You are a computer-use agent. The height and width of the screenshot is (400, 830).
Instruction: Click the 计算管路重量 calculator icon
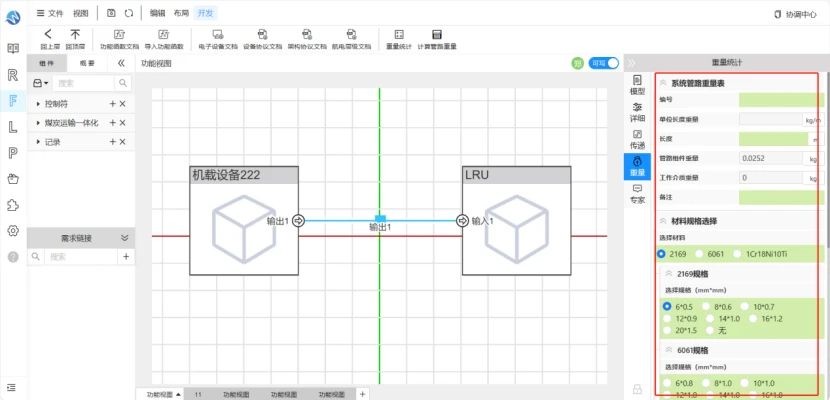click(437, 35)
